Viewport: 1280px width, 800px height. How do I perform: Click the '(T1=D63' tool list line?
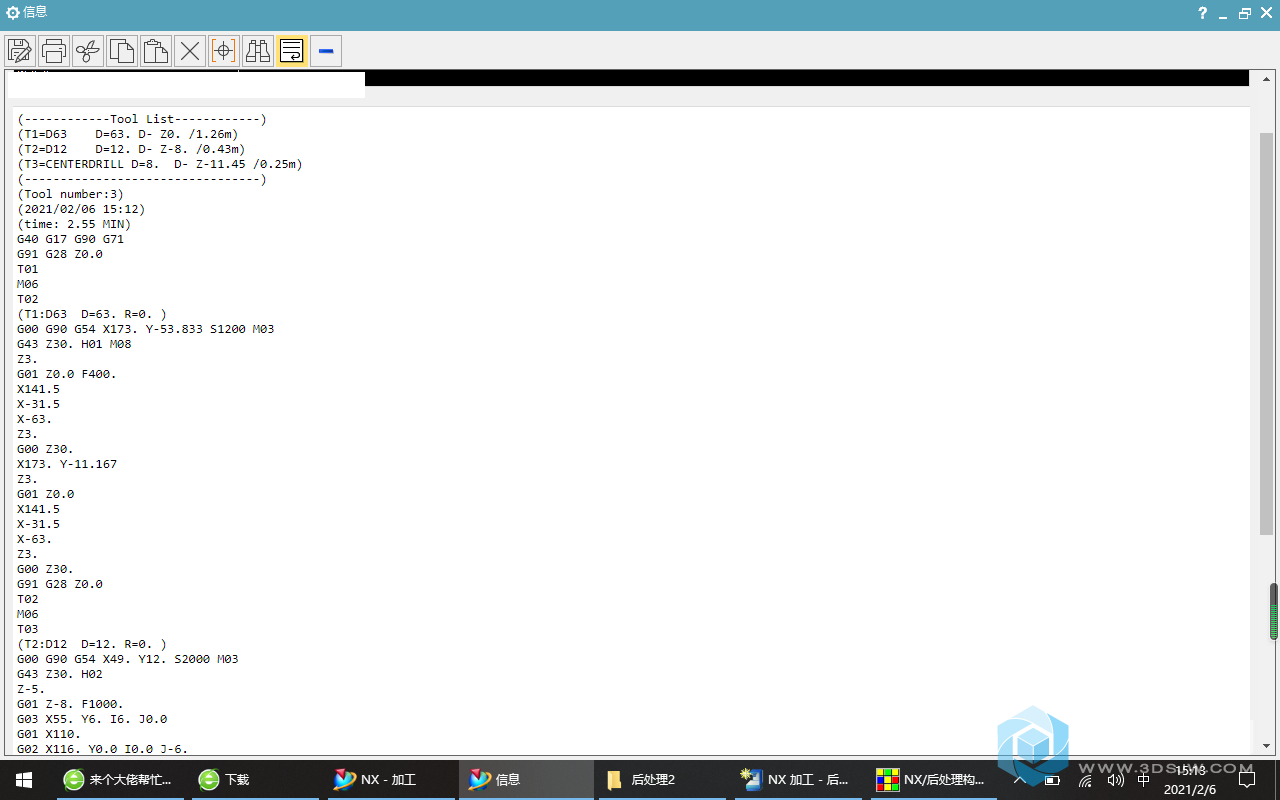click(x=128, y=134)
